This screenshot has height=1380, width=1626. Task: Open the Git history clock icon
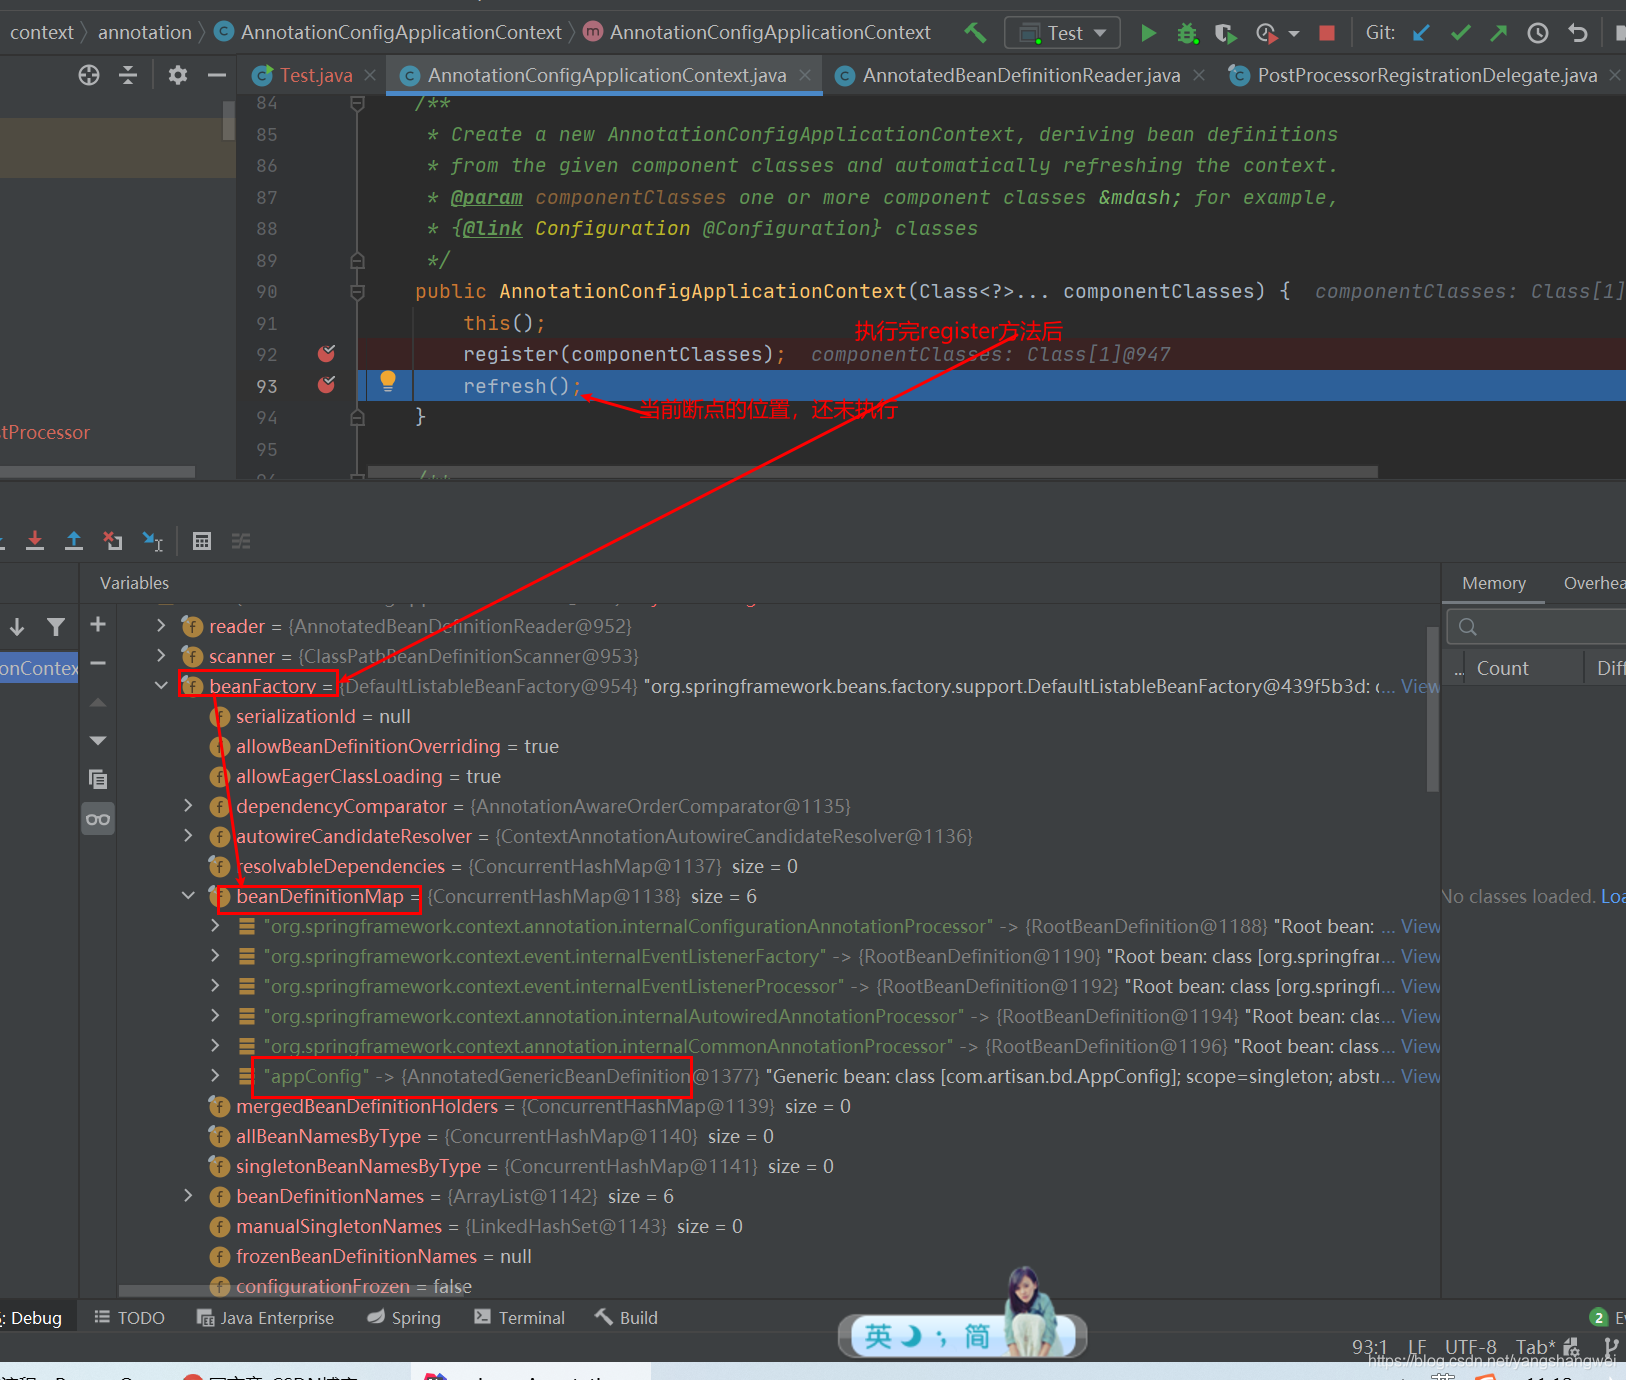[x=1538, y=33]
